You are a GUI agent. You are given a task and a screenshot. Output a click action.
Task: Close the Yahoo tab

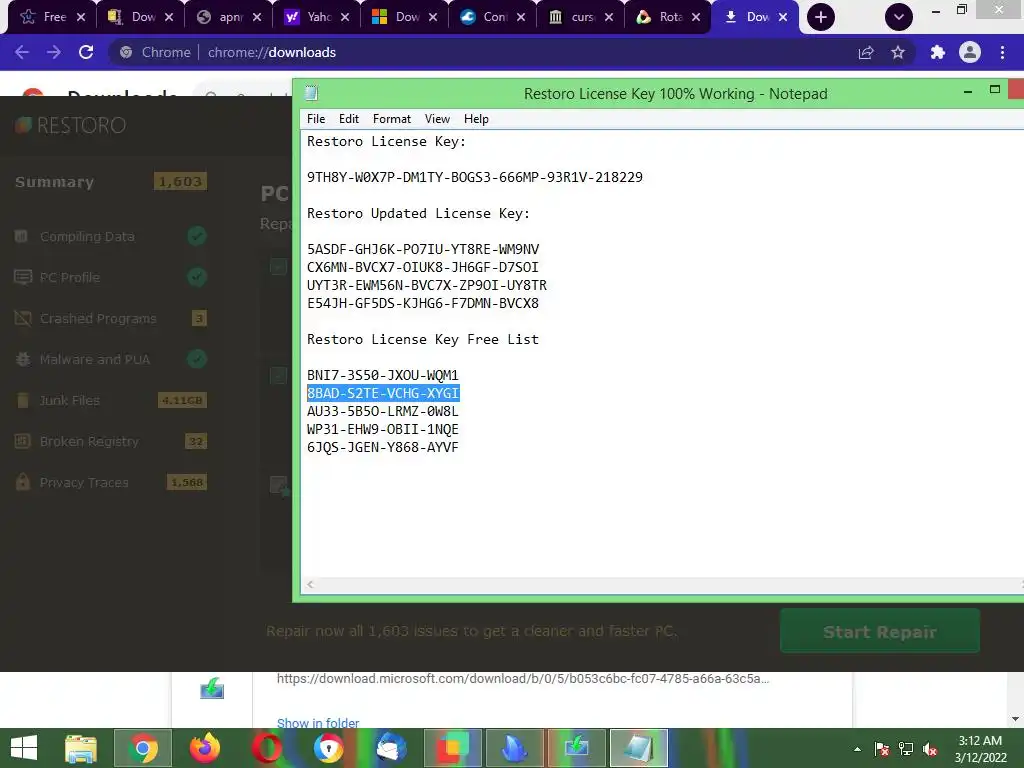(345, 17)
